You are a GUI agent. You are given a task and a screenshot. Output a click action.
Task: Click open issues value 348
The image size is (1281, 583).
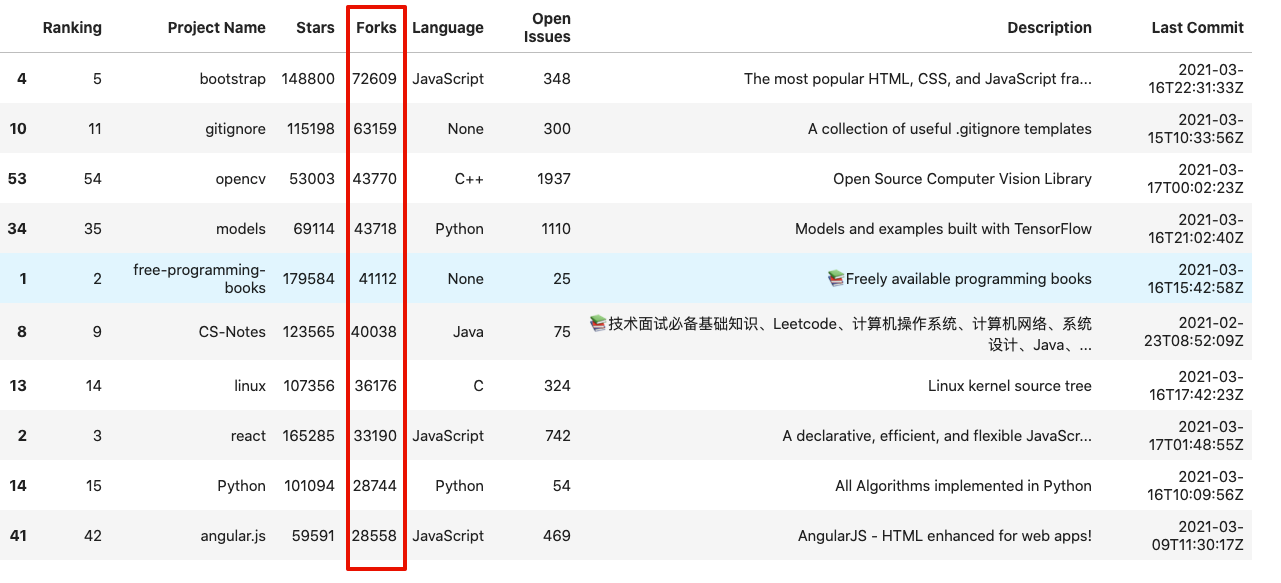coord(557,79)
